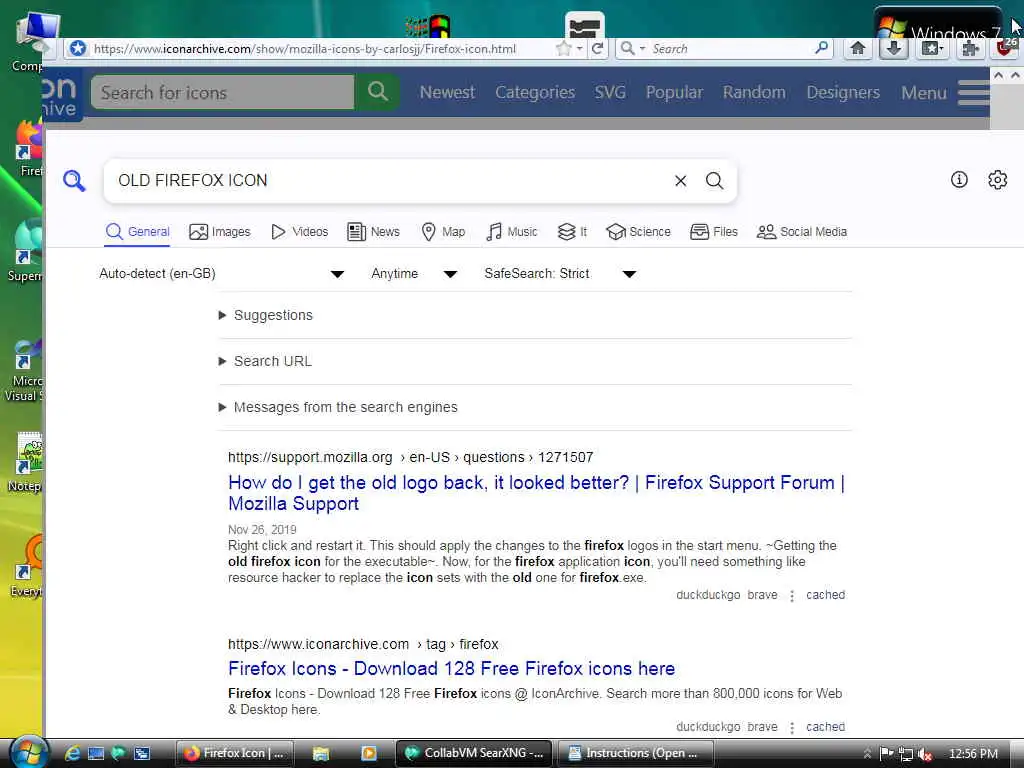1024x768 pixels.
Task: Click the volume muted tray icon
Action: 925,754
